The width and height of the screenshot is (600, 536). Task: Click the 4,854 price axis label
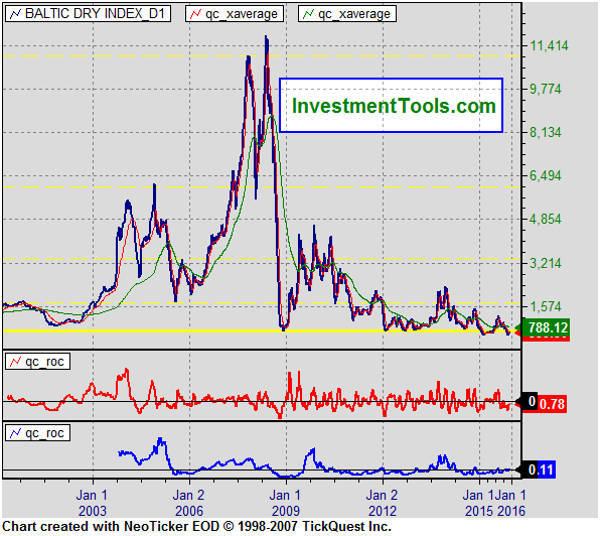549,220
